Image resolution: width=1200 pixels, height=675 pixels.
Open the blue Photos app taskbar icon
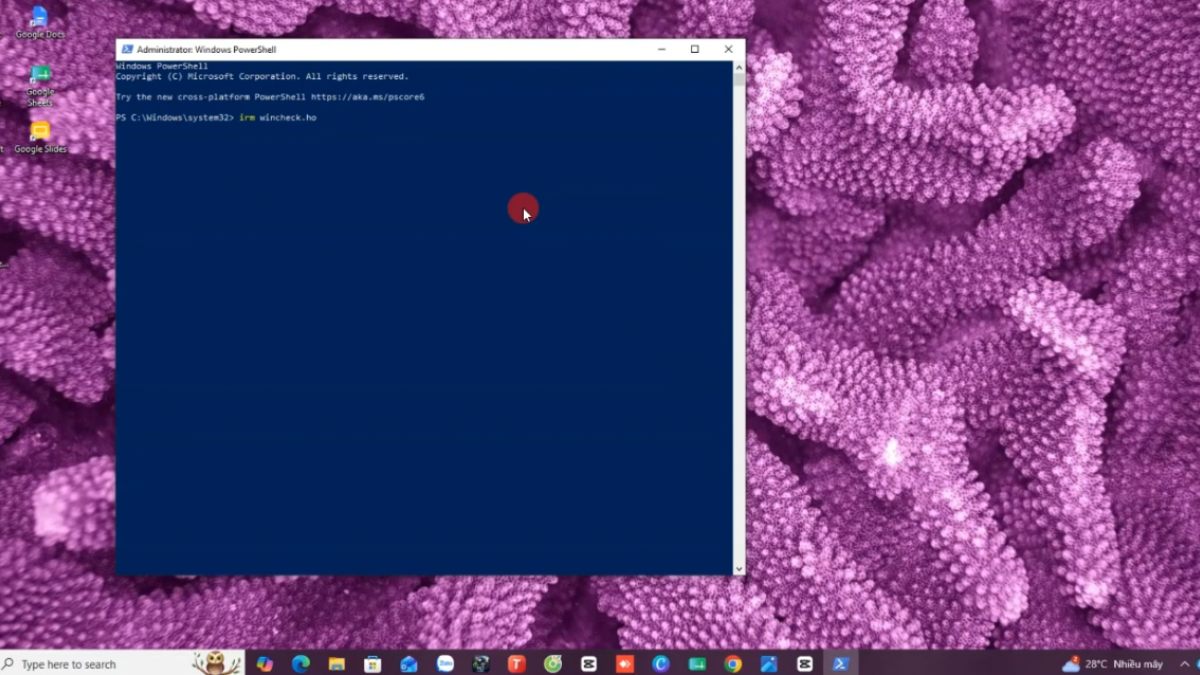(x=769, y=663)
